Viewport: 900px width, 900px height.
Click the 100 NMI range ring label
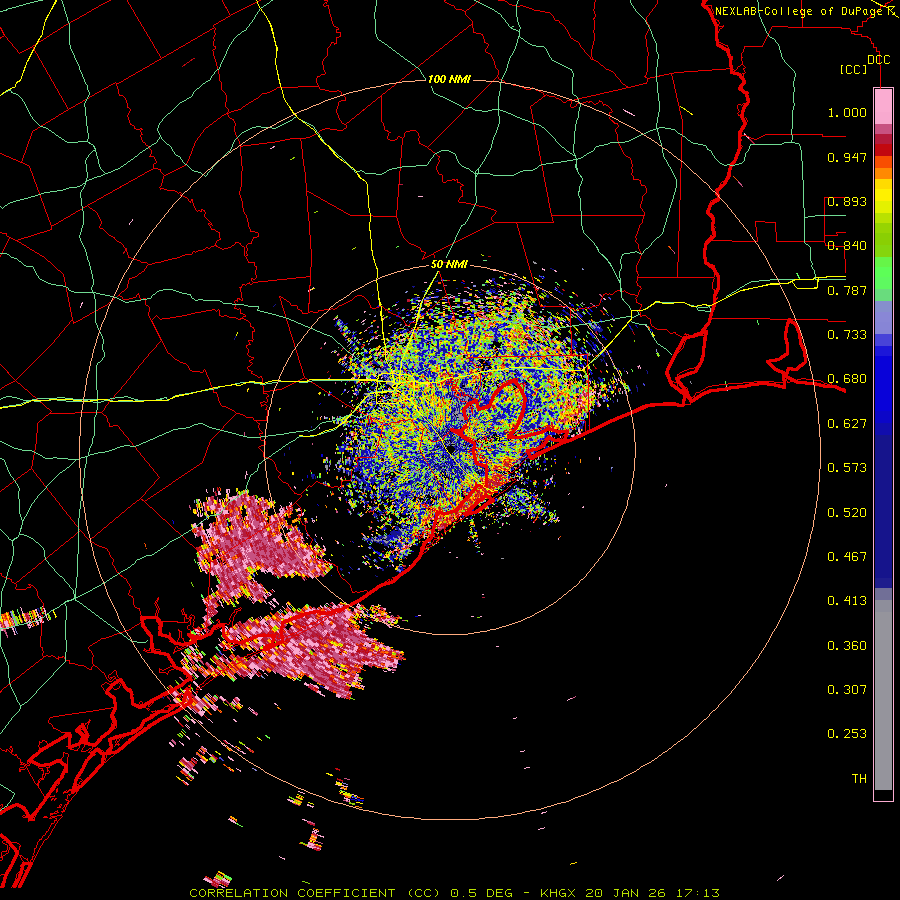point(449,79)
